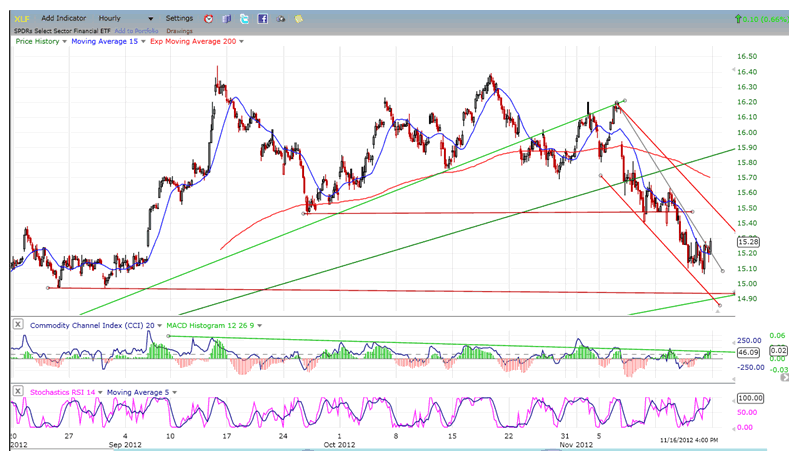The image size is (795, 465).
Task: Click the 15.28 current price marker
Action: (746, 241)
